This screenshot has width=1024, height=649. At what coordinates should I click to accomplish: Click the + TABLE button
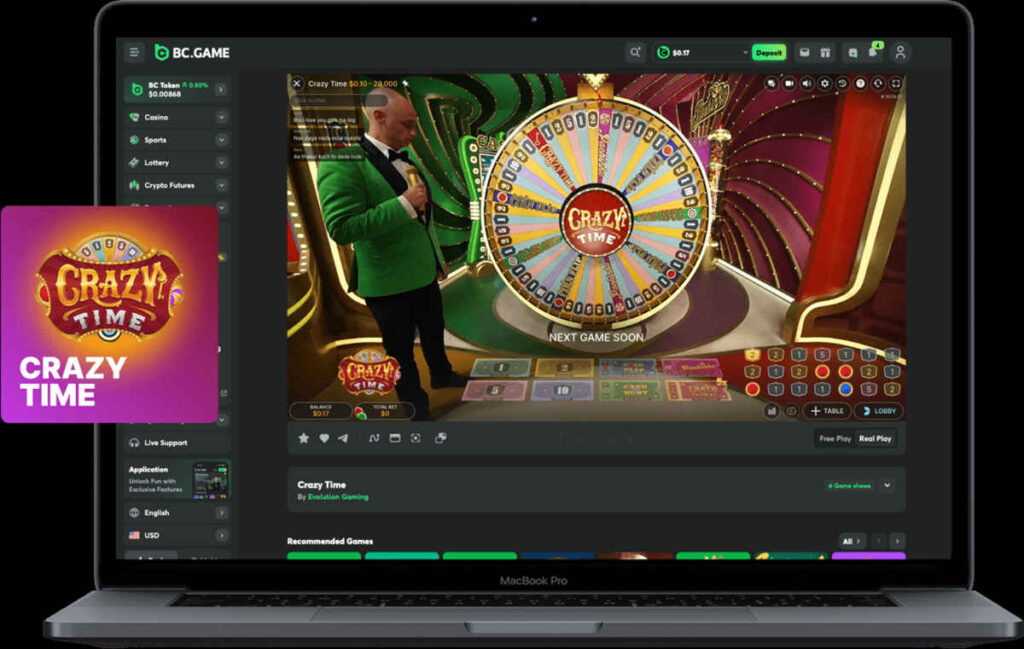pyautogui.click(x=827, y=411)
